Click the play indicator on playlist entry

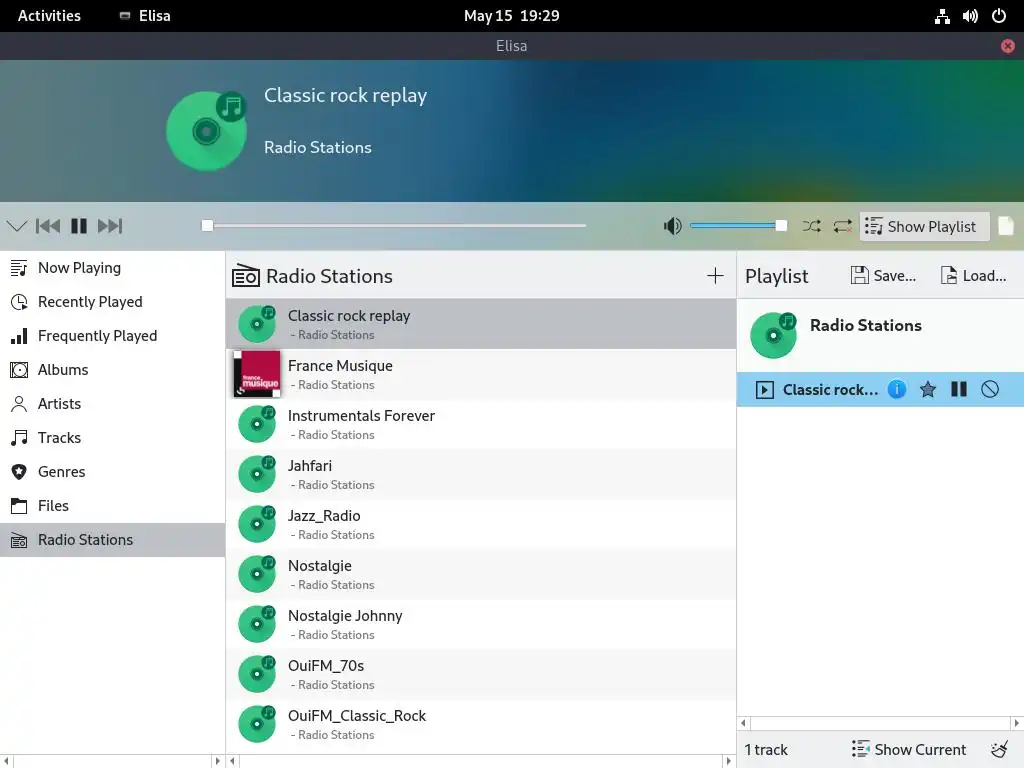click(764, 390)
